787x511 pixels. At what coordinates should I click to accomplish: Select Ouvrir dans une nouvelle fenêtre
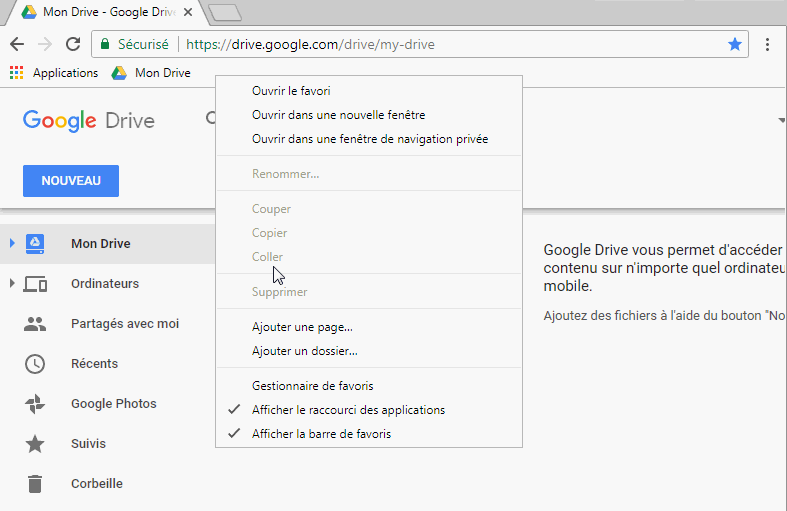pyautogui.click(x=369, y=115)
